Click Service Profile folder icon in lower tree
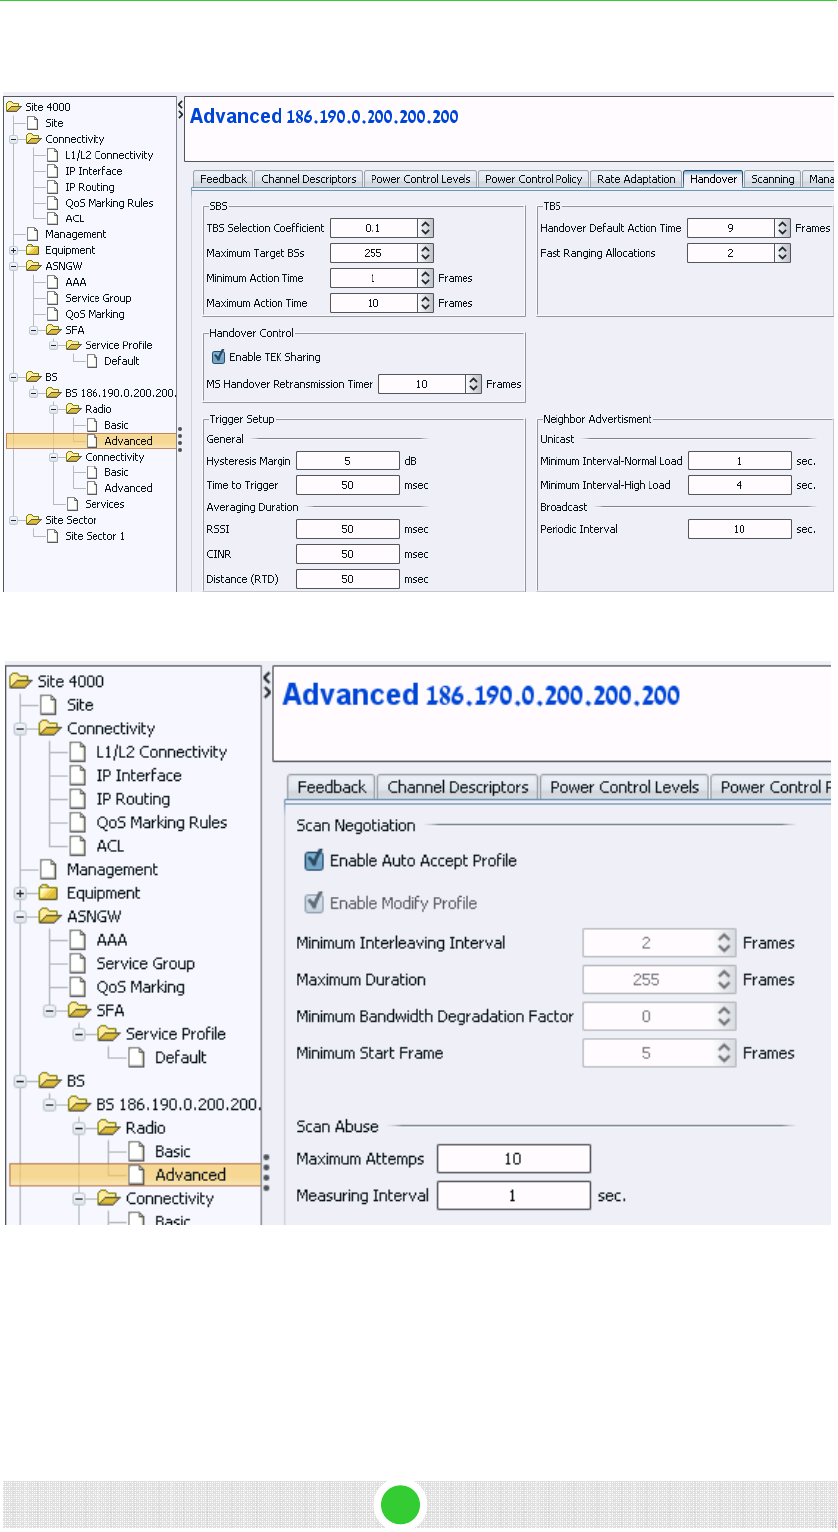This screenshot has width=838, height=1532. (x=109, y=1034)
